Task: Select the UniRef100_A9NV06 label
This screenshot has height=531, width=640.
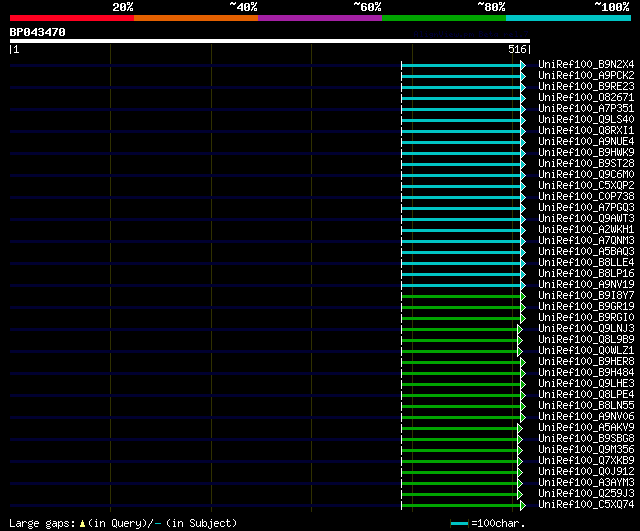Action: (586, 417)
